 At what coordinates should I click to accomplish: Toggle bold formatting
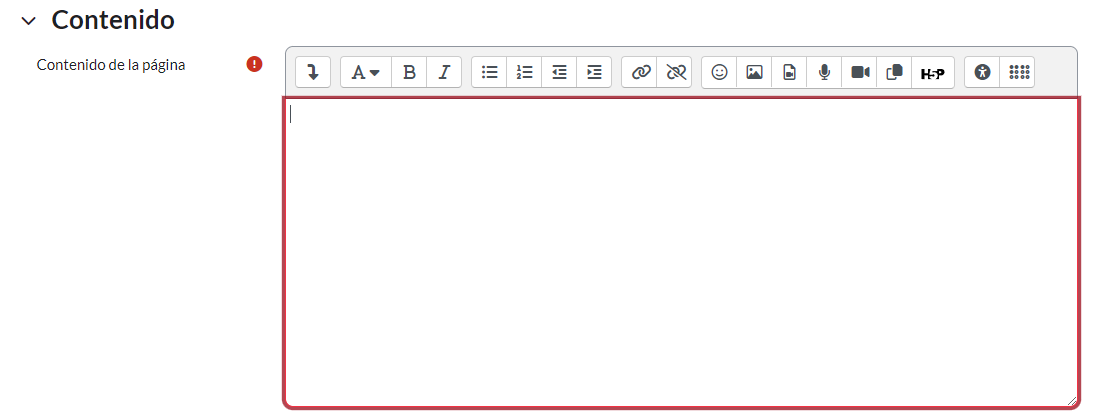coord(410,72)
